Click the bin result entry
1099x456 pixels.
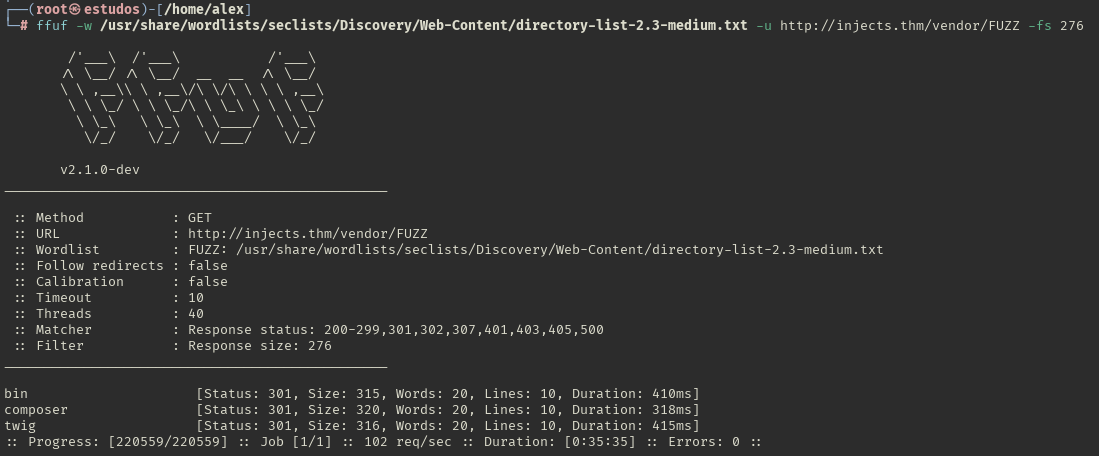(x=352, y=394)
